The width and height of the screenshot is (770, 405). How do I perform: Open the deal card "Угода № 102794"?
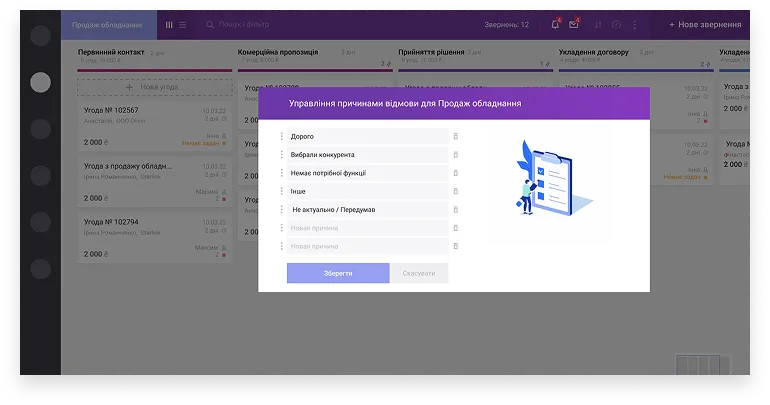point(155,238)
